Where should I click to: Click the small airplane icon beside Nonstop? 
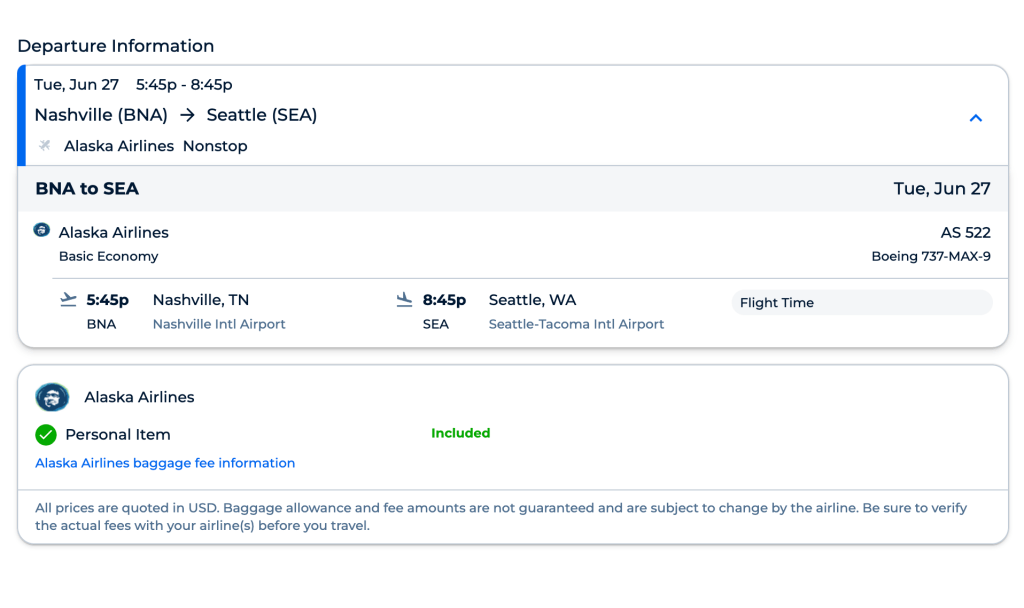[44, 146]
